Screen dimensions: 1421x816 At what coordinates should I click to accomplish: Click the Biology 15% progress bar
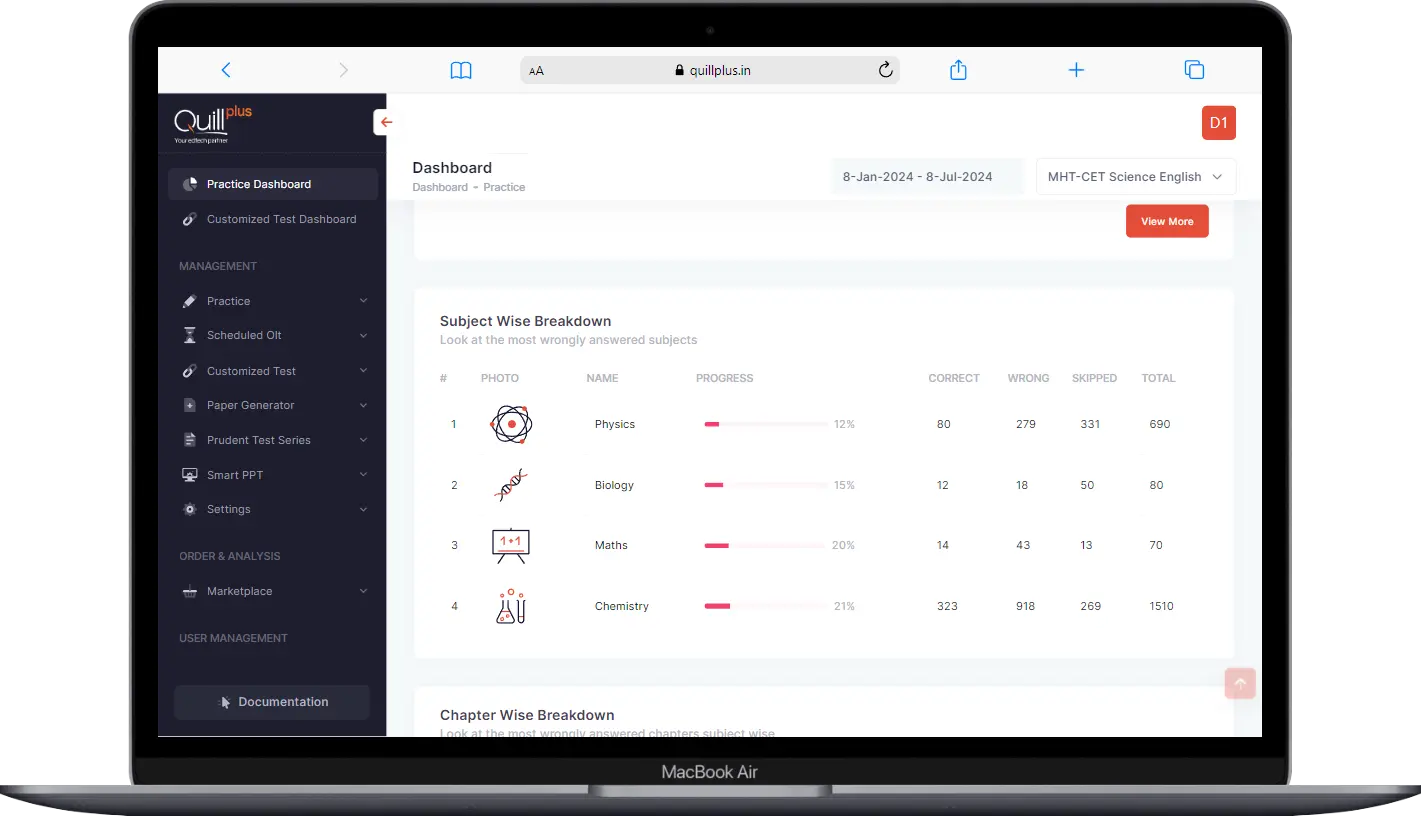pos(766,485)
